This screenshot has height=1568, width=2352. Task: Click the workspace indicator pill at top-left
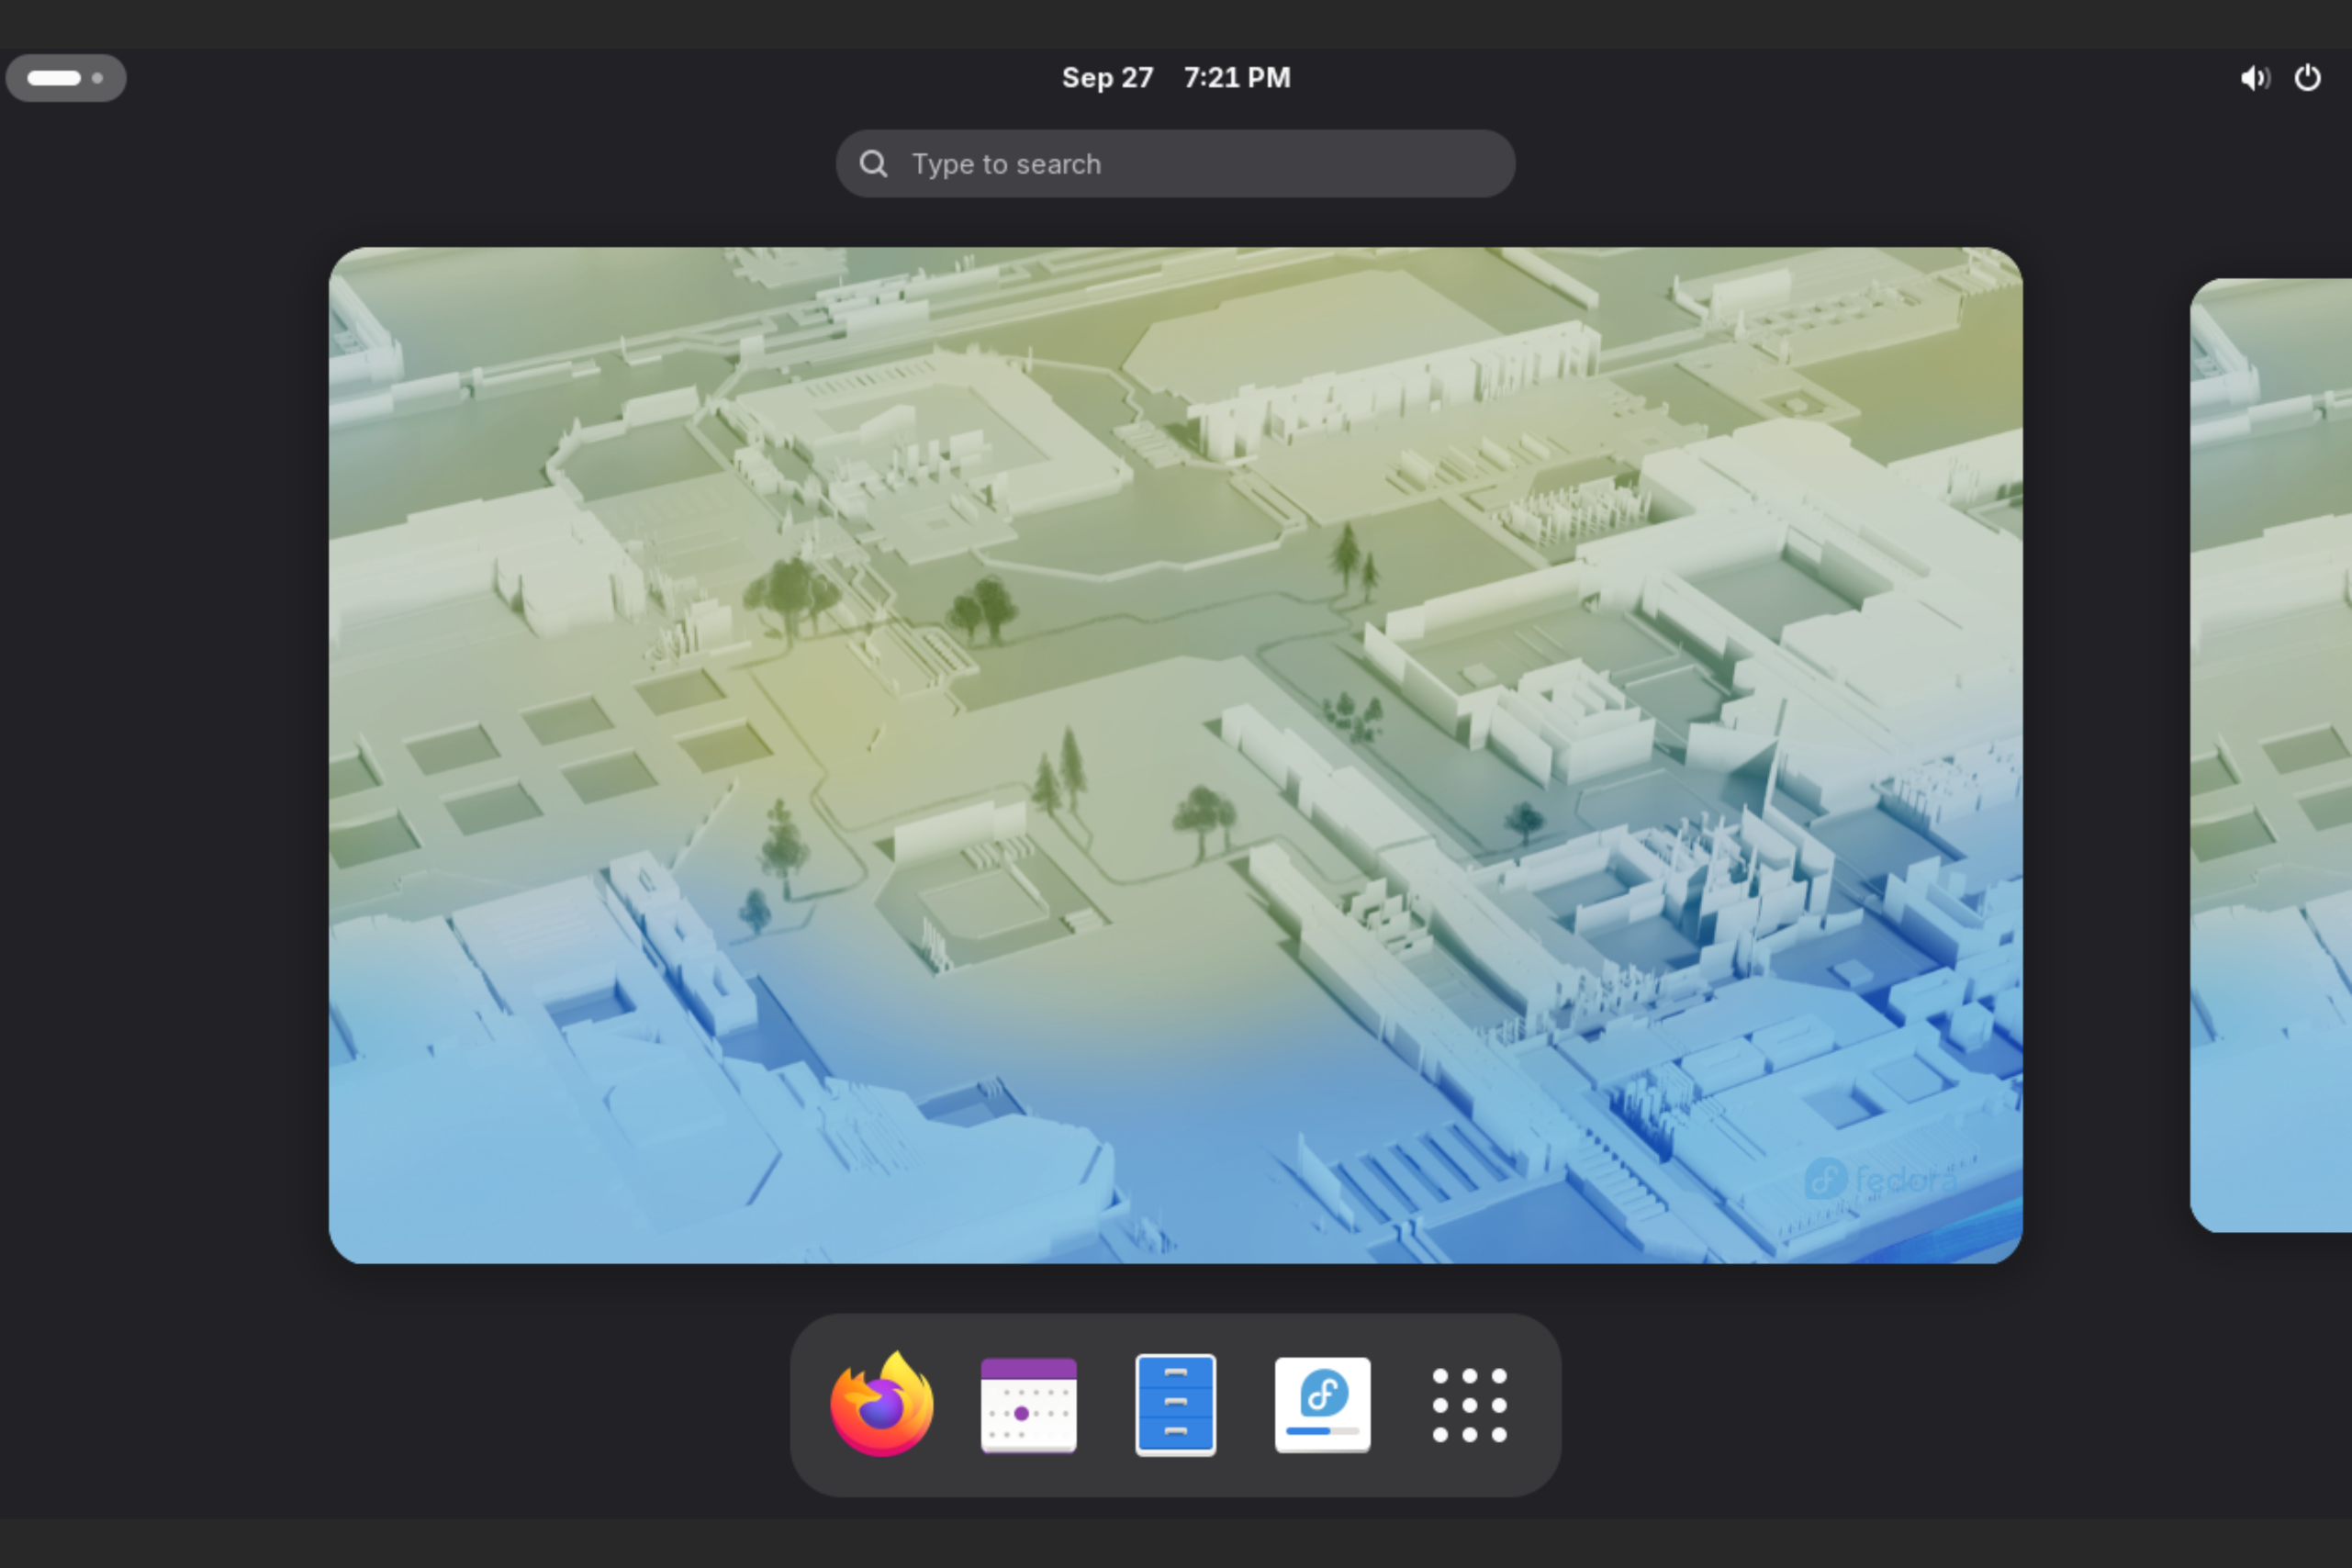tap(66, 78)
